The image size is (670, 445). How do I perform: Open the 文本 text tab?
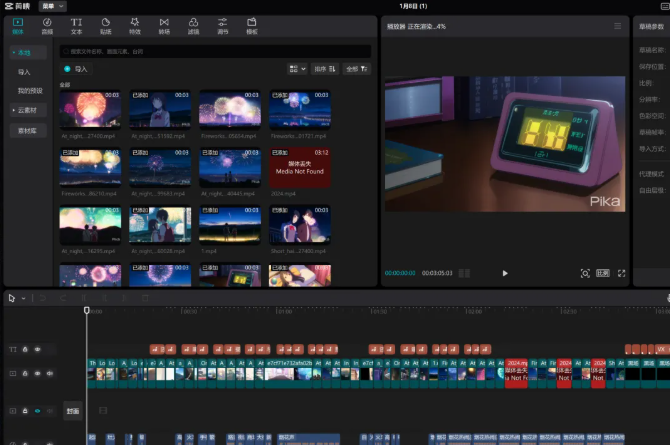76,26
